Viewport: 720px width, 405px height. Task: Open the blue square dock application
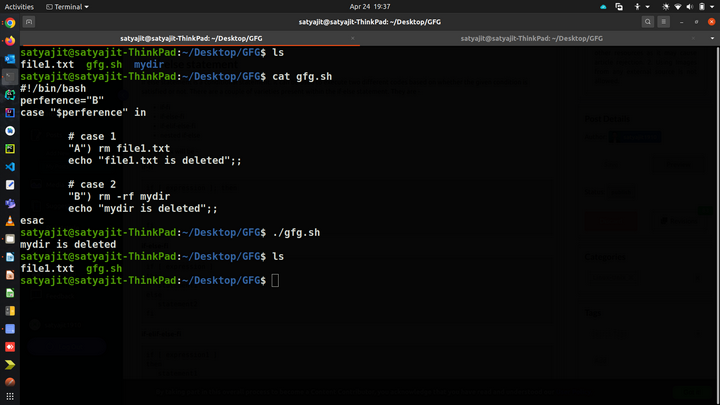[10, 329]
